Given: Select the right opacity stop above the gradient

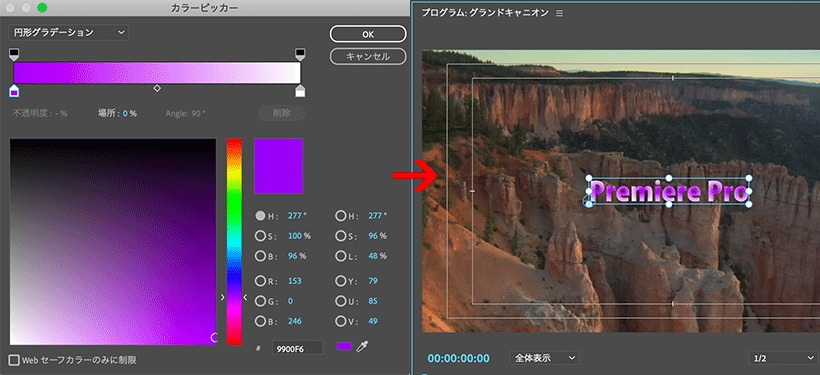Looking at the screenshot, I should (x=300, y=54).
